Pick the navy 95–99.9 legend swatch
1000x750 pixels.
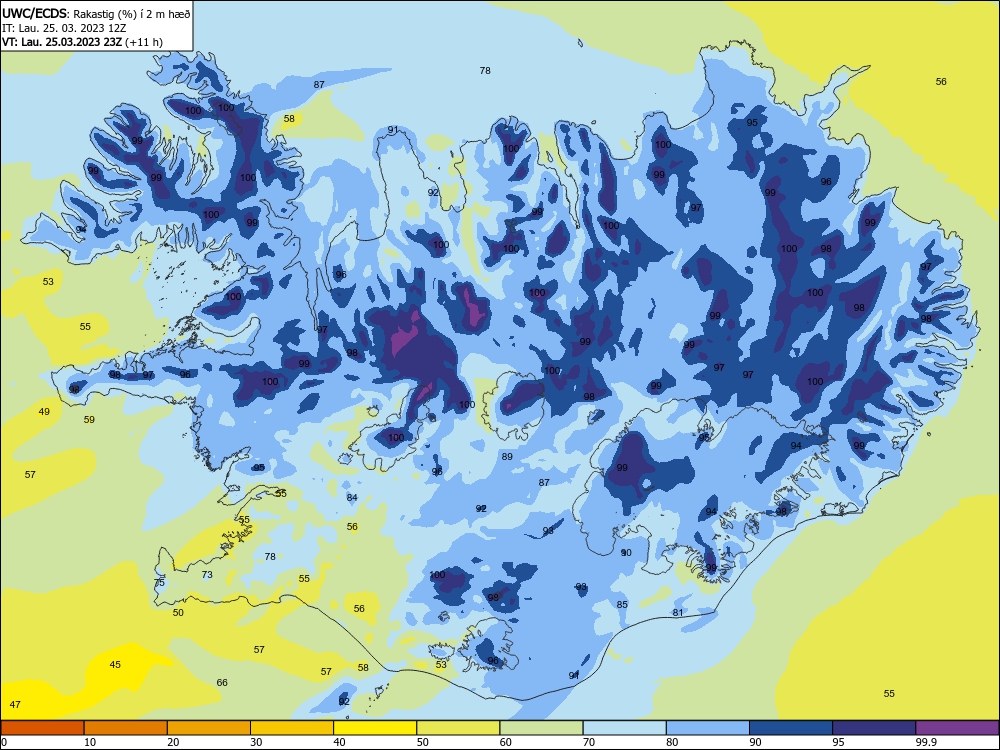tap(874, 728)
